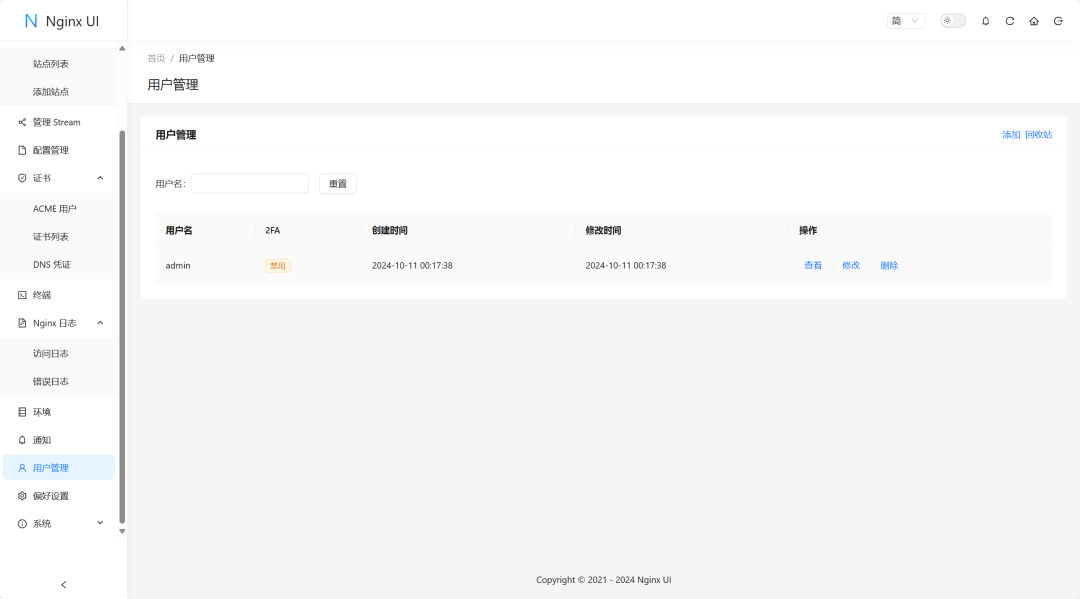Screen dimensions: 1080x599
Task: Click the 证书 shield icon
Action: [x=22, y=178]
